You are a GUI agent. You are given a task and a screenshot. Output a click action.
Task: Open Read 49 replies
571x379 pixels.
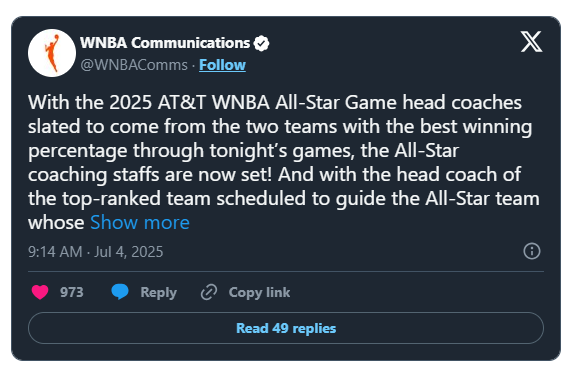(286, 328)
